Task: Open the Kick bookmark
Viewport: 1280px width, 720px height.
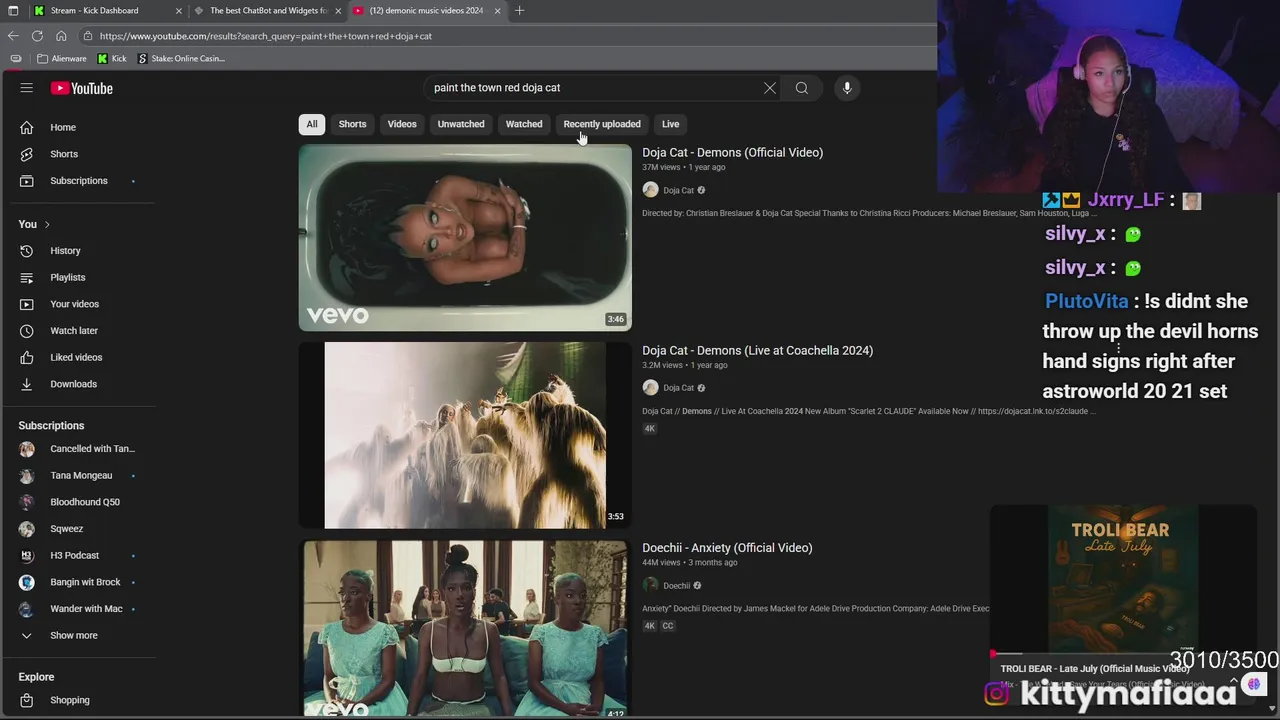Action: point(112,58)
